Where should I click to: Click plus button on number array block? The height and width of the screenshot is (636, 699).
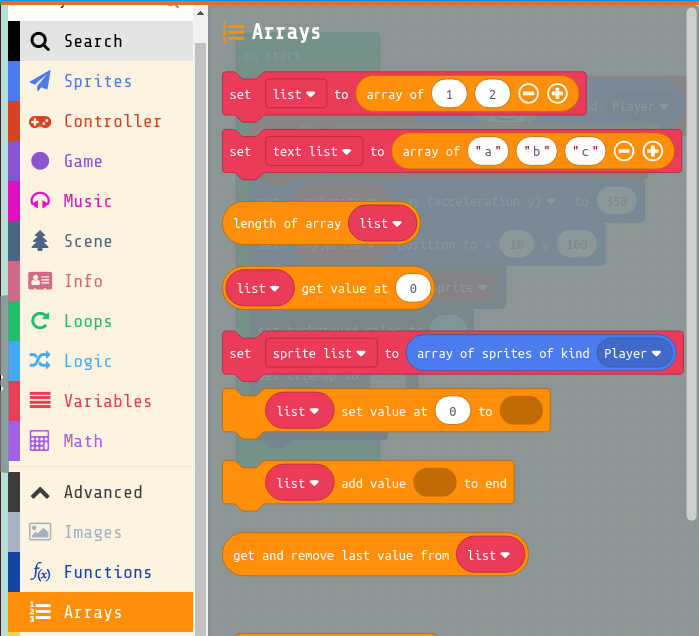557,94
